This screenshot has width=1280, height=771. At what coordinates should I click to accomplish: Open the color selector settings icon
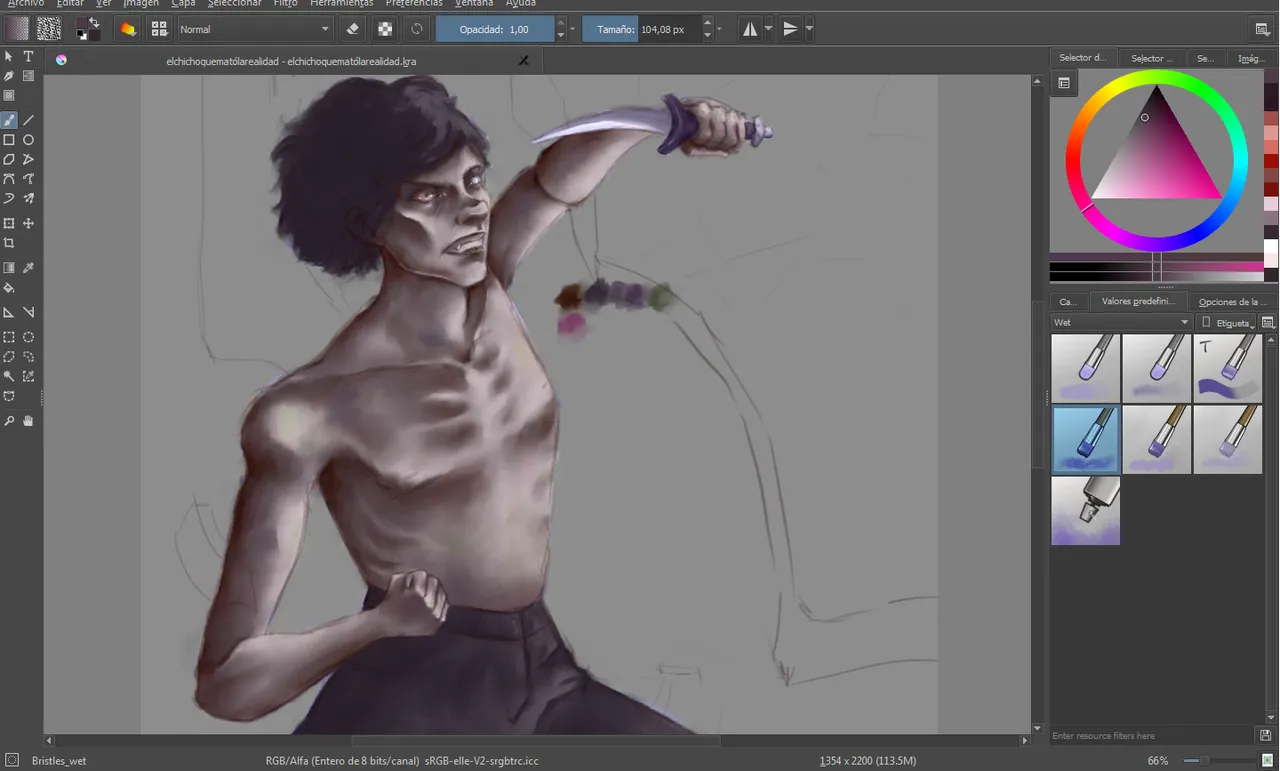click(x=1064, y=83)
